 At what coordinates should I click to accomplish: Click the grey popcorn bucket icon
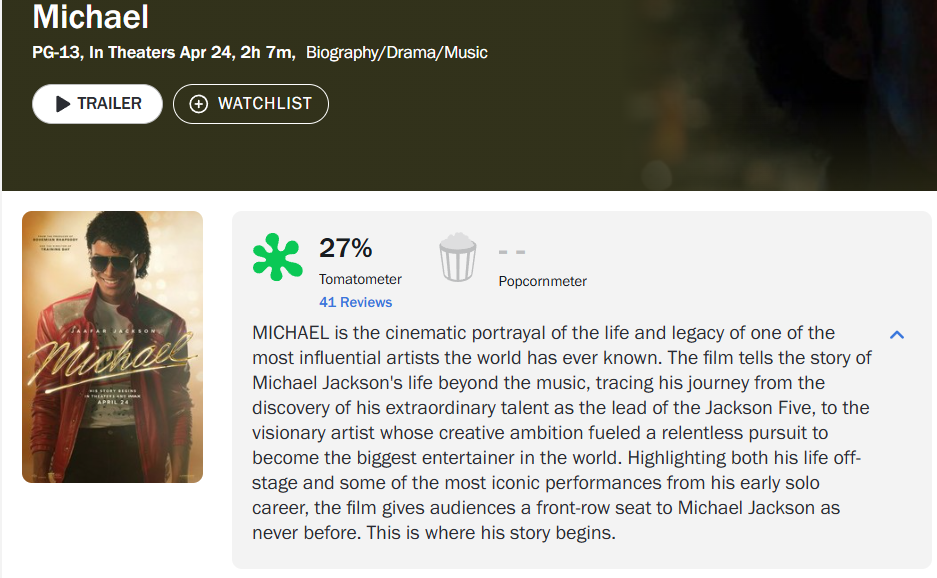tap(458, 257)
